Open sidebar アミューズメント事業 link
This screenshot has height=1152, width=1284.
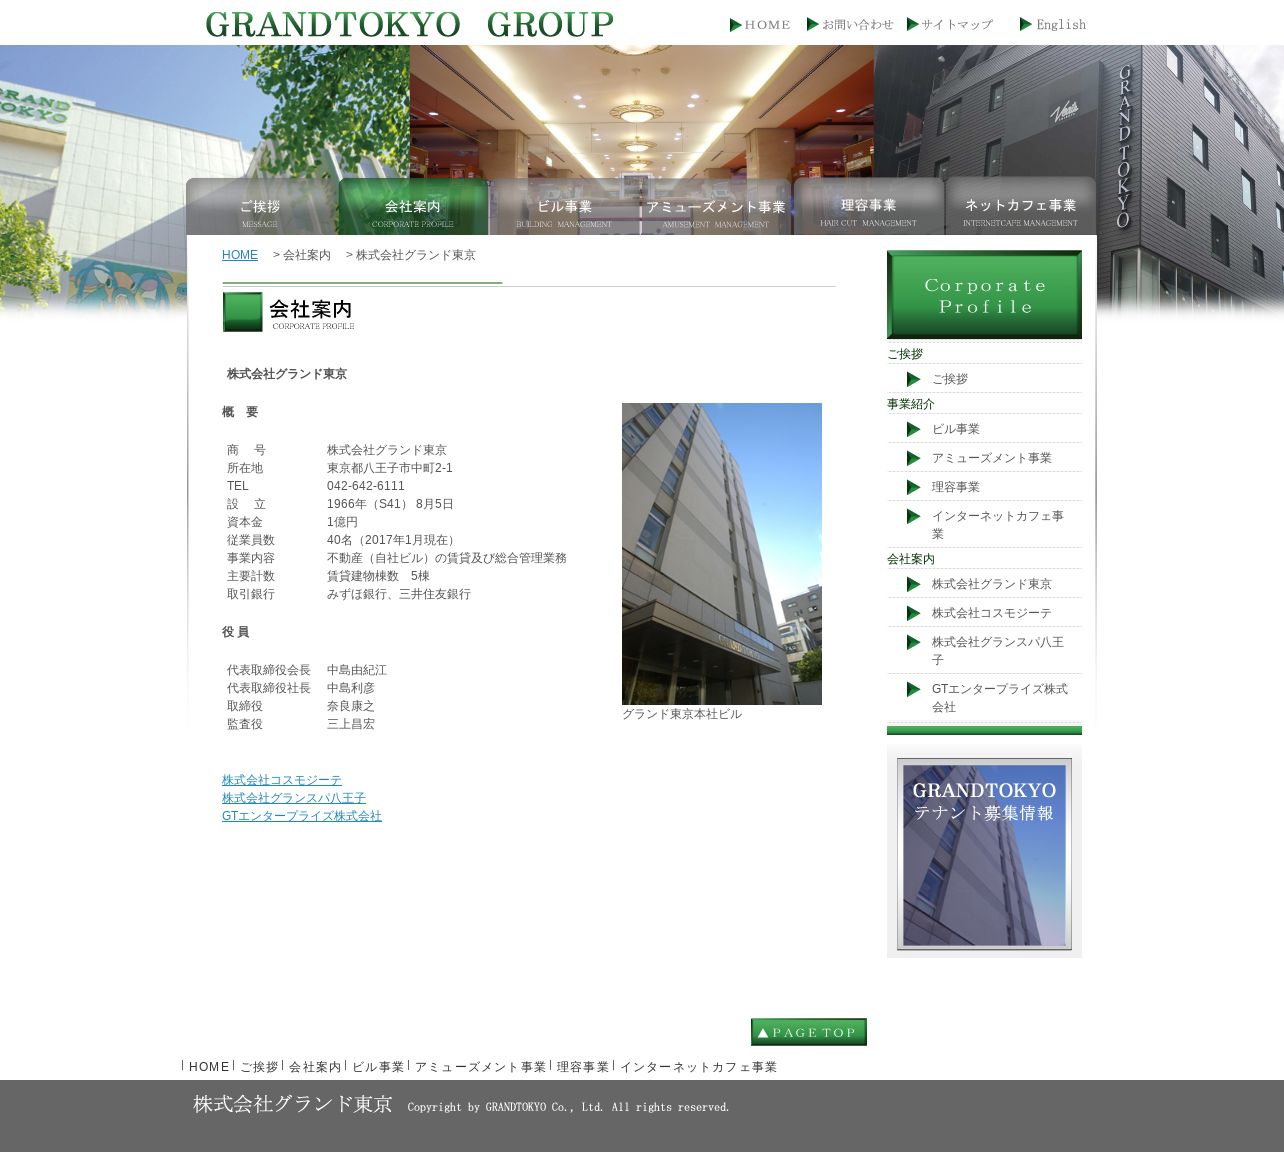click(992, 458)
